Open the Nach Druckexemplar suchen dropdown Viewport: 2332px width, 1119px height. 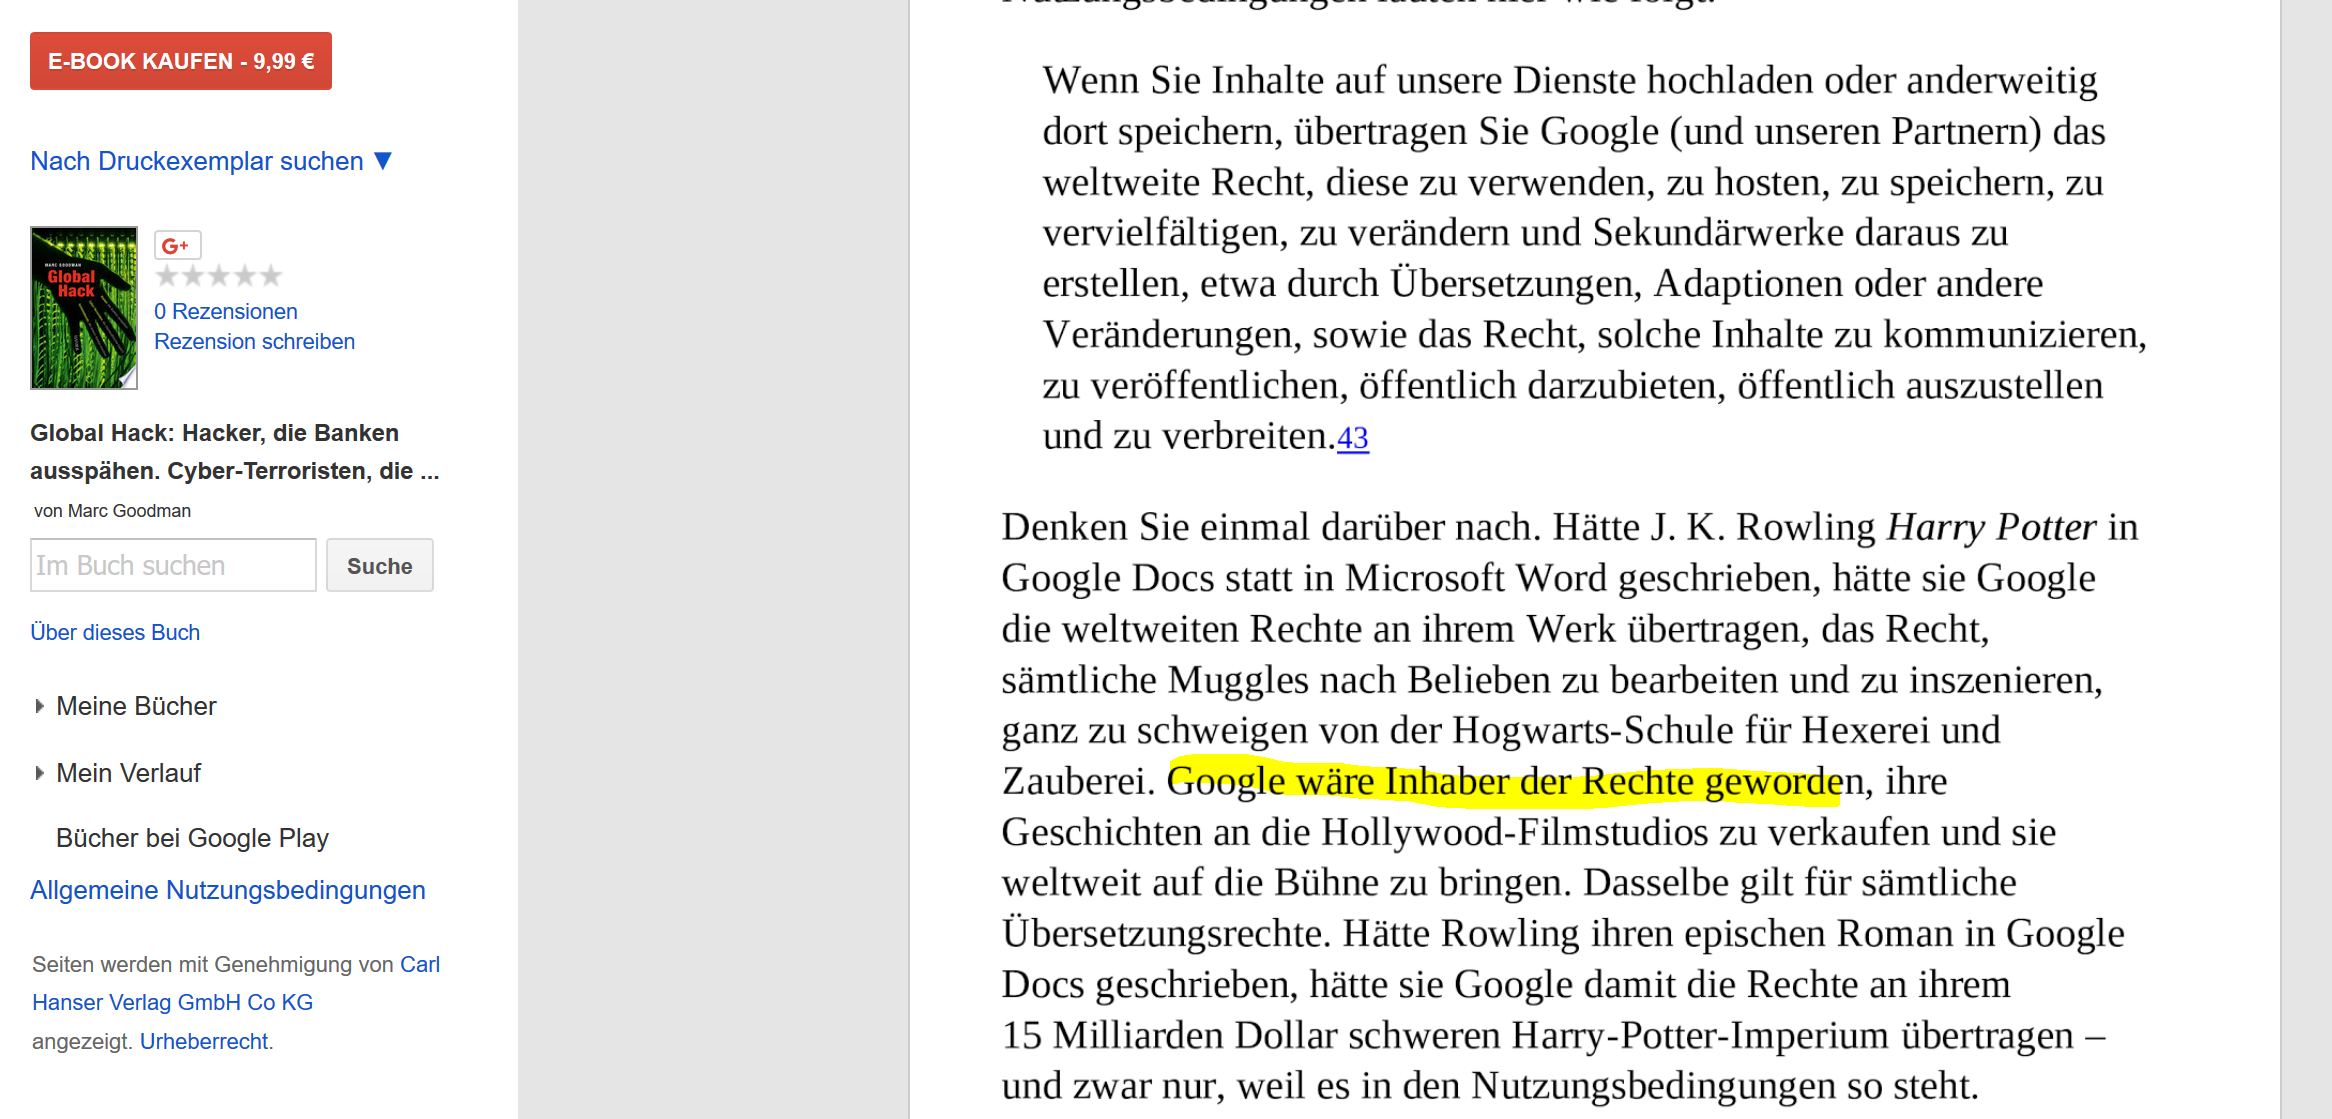[211, 161]
